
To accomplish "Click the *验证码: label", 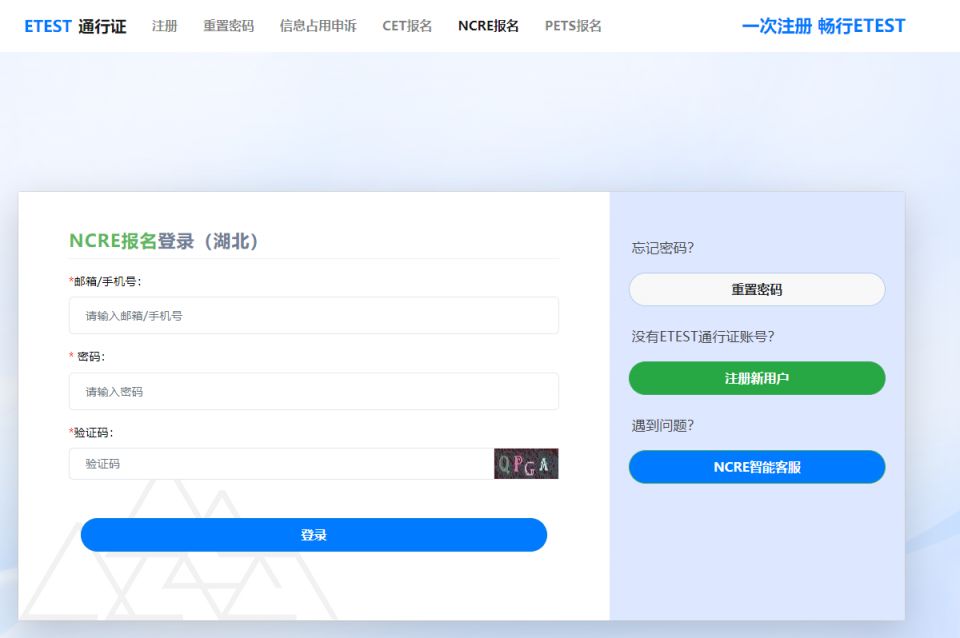I will tap(91, 432).
